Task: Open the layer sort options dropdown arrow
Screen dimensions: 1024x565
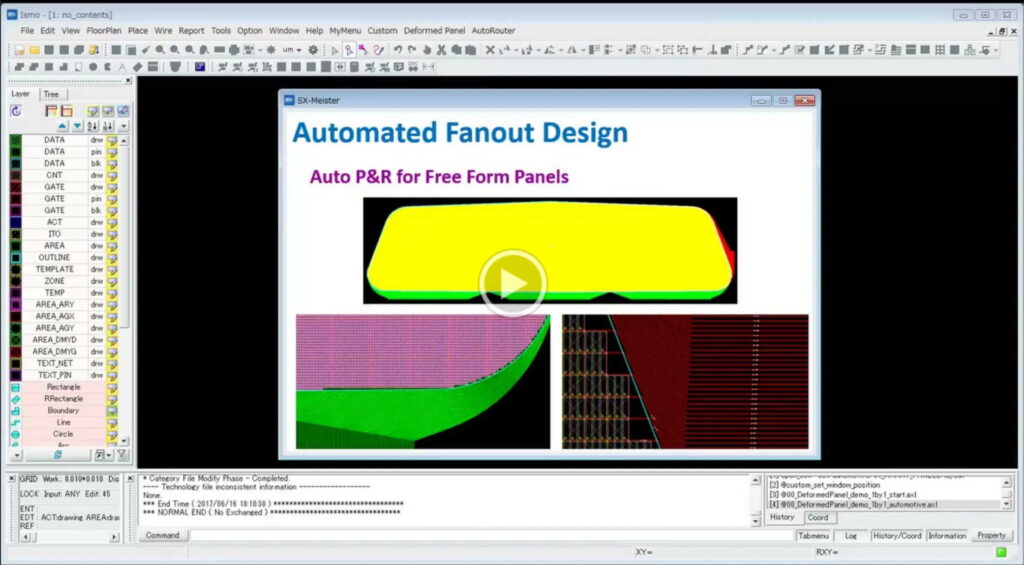Action: pyautogui.click(x=123, y=125)
